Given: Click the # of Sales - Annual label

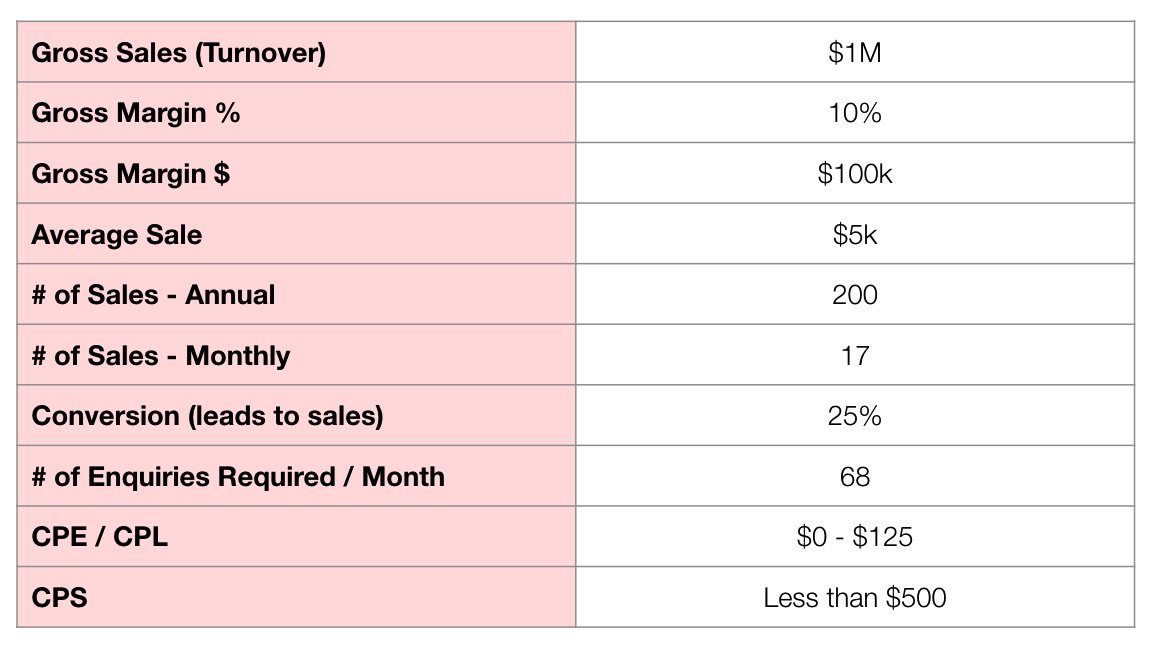Looking at the screenshot, I should point(153,295).
